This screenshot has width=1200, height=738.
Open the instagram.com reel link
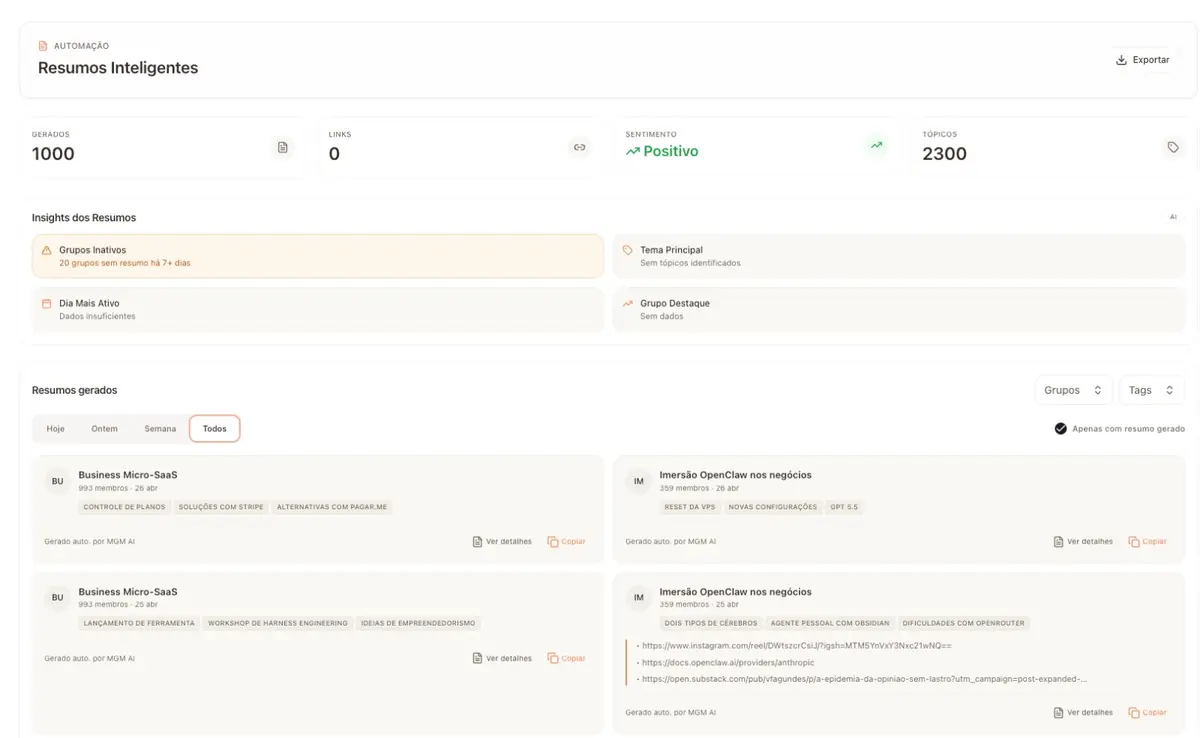tap(797, 646)
